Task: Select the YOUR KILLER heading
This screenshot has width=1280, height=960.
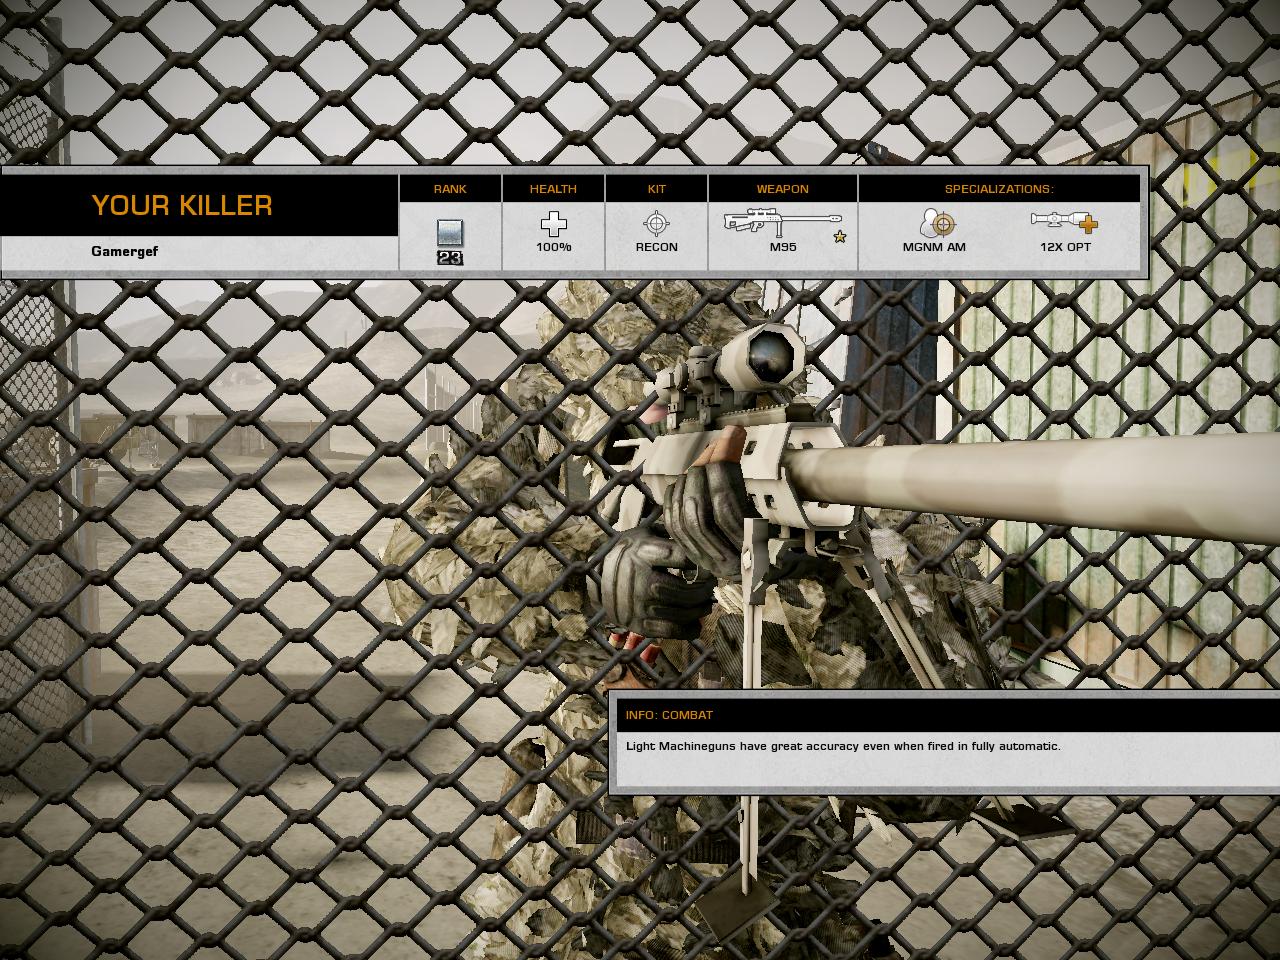Action: [x=182, y=205]
